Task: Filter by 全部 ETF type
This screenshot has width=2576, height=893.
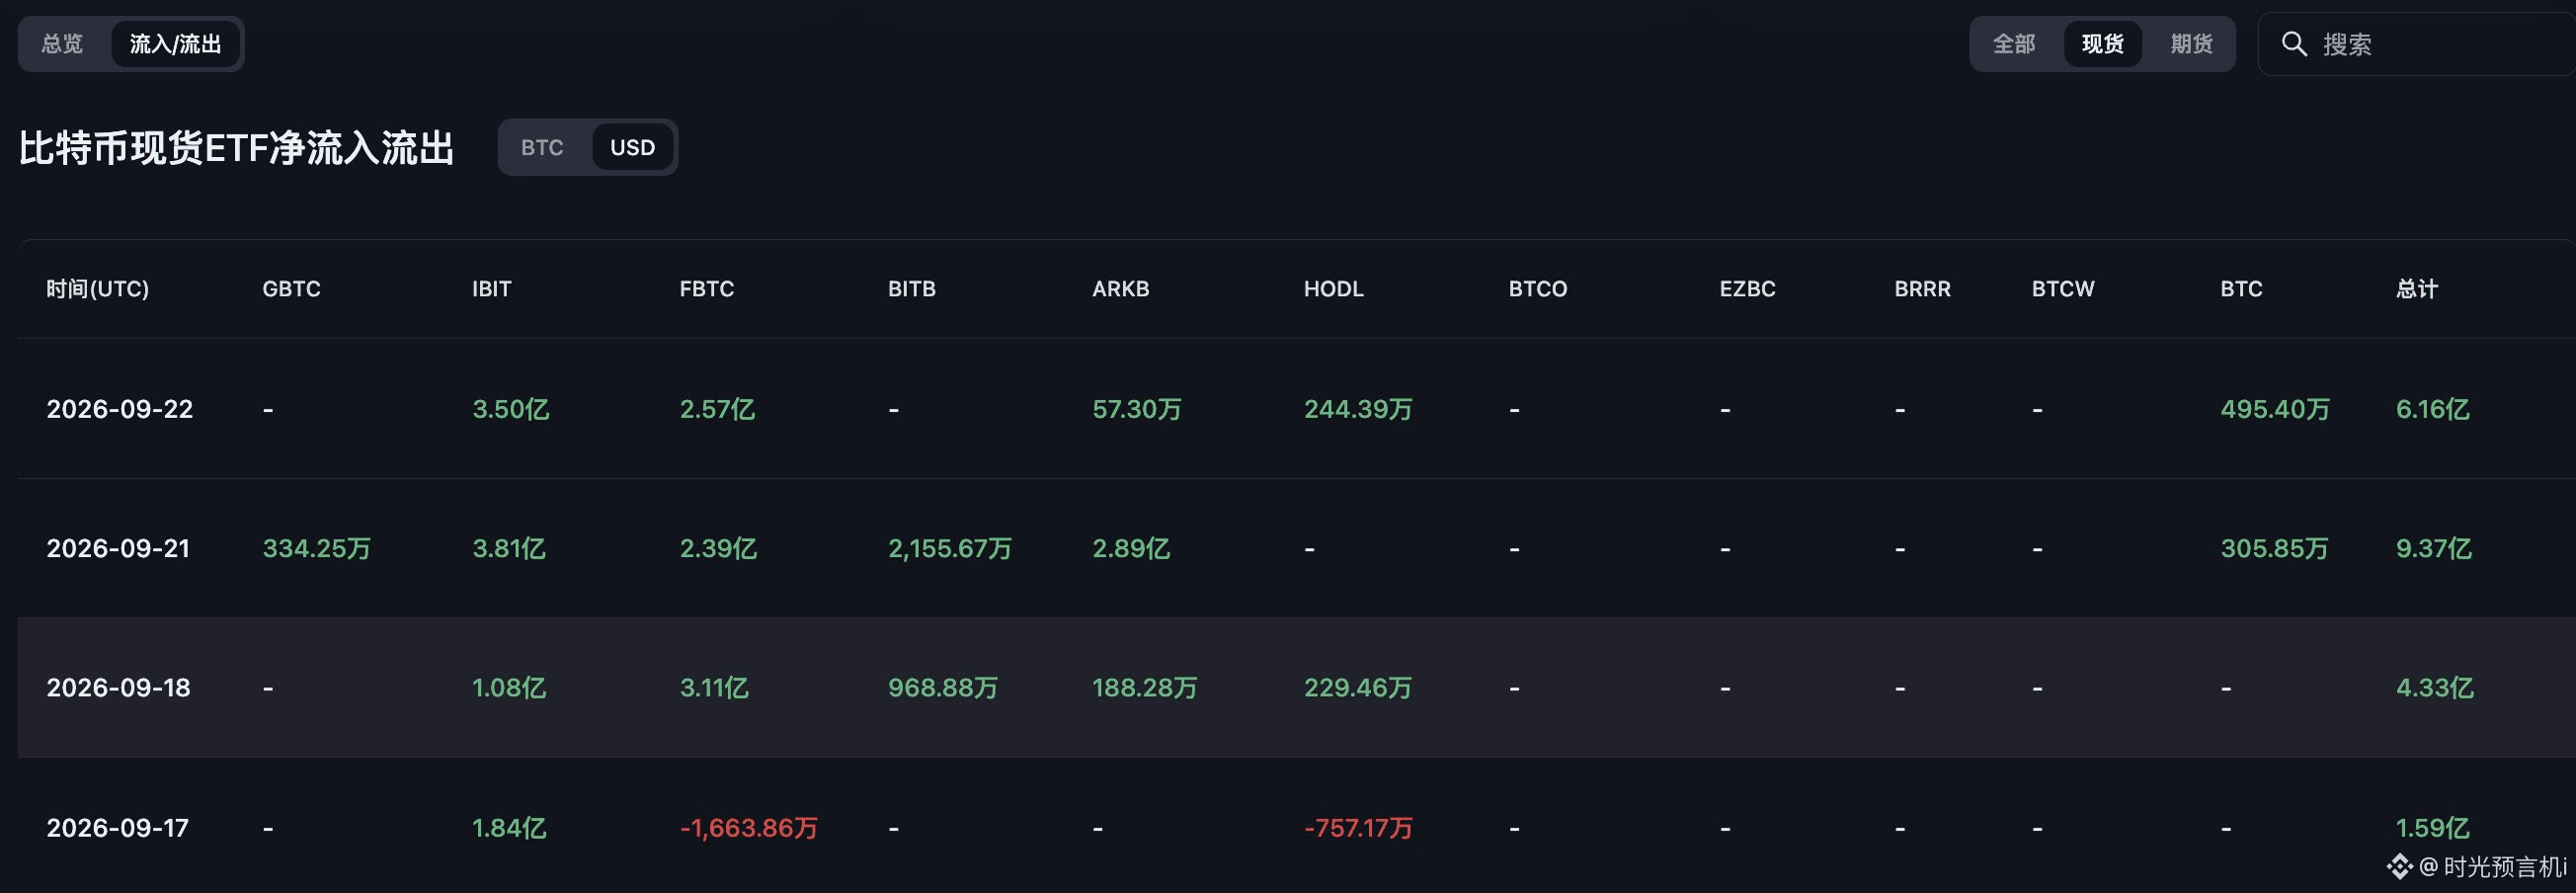Action: 2013,44
